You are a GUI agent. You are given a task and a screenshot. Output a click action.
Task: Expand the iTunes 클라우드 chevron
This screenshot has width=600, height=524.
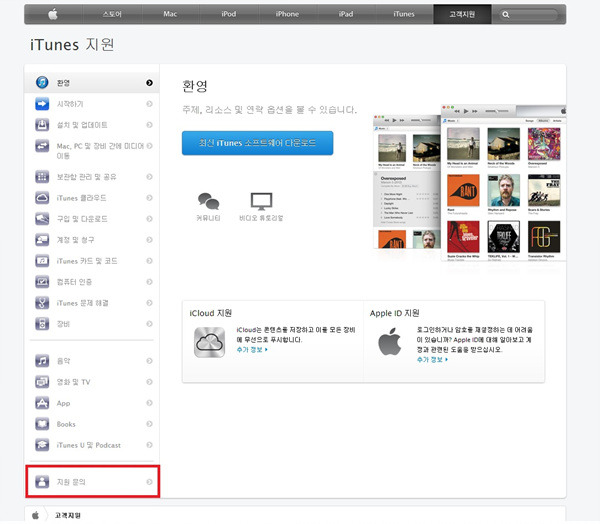point(149,198)
